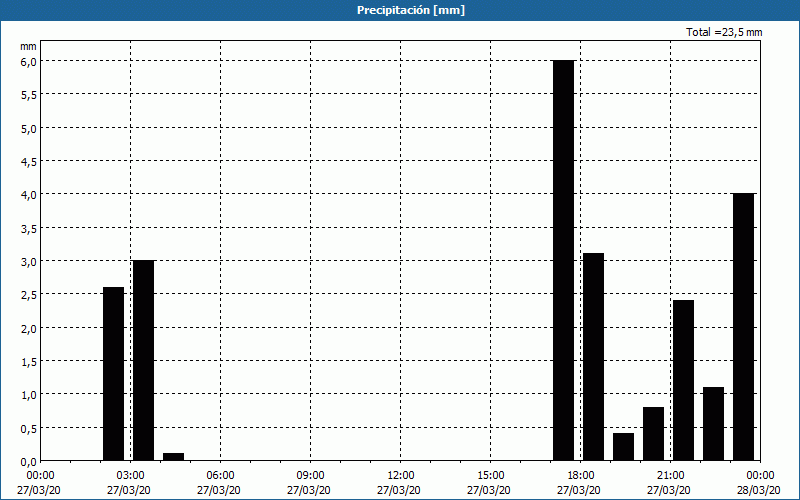Screen dimensions: 800x500
Task: Click the 1,0 y-axis label
Action: (x=29, y=395)
